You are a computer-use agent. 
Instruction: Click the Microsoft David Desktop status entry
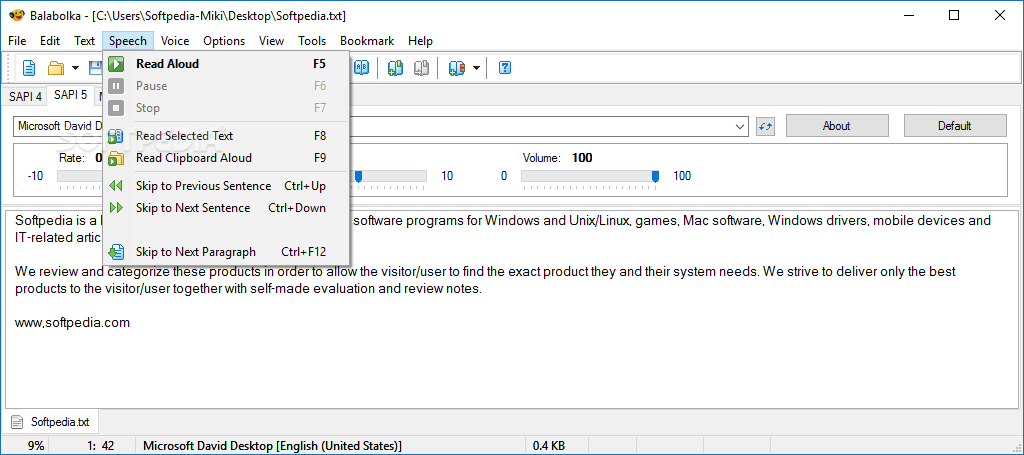click(x=272, y=447)
